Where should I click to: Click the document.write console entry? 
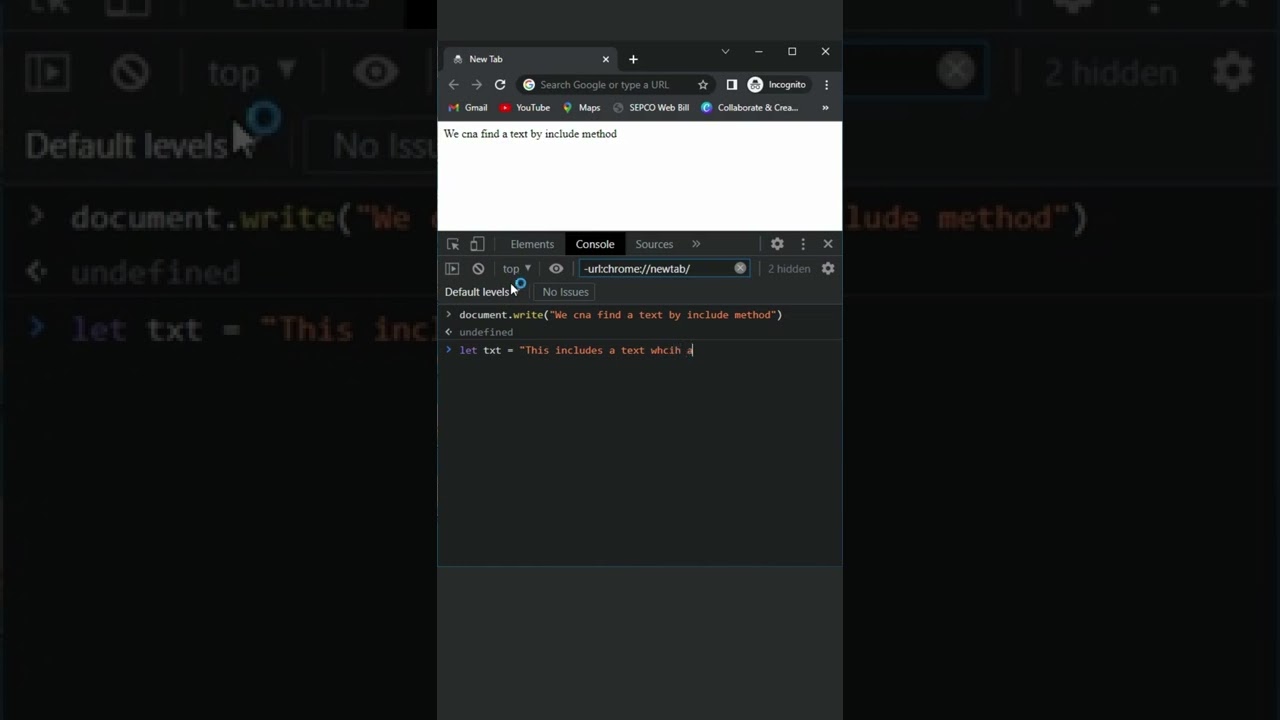pos(620,315)
